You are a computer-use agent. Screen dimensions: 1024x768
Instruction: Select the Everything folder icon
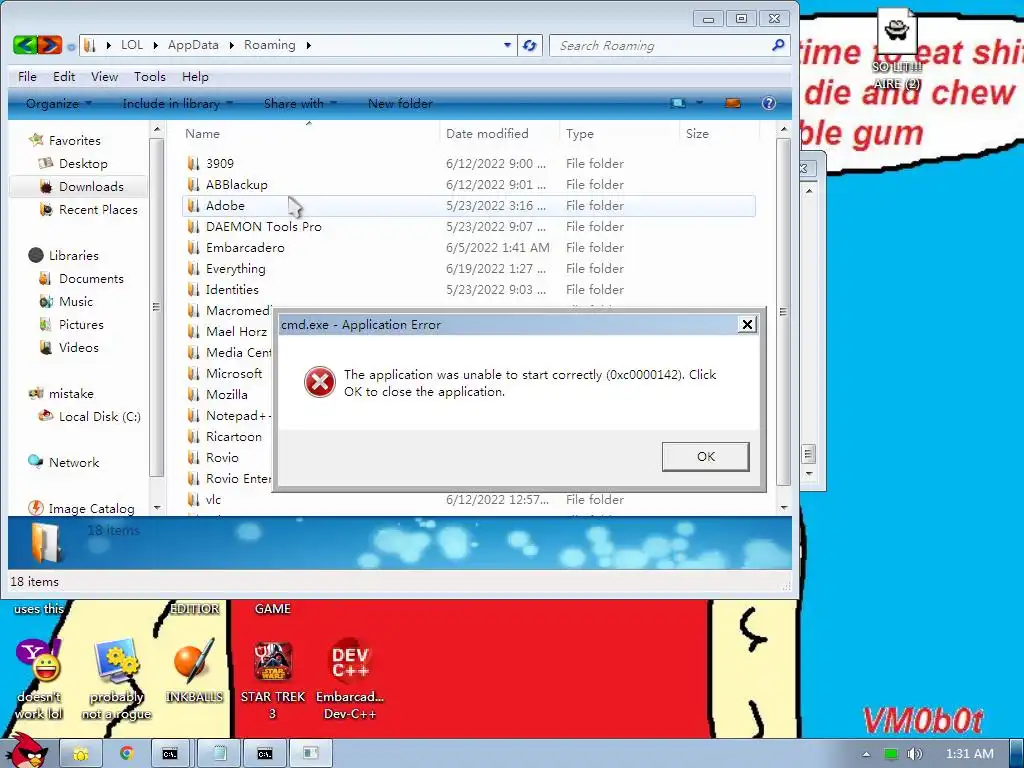point(193,268)
